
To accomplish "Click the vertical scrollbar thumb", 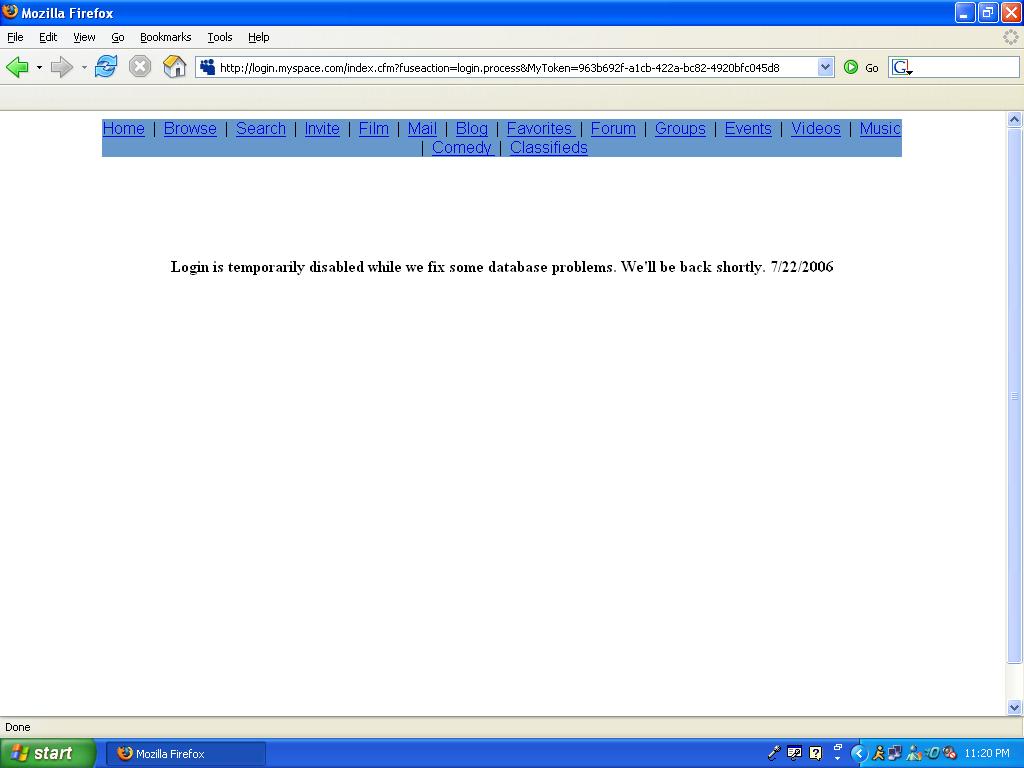I will (1014, 396).
